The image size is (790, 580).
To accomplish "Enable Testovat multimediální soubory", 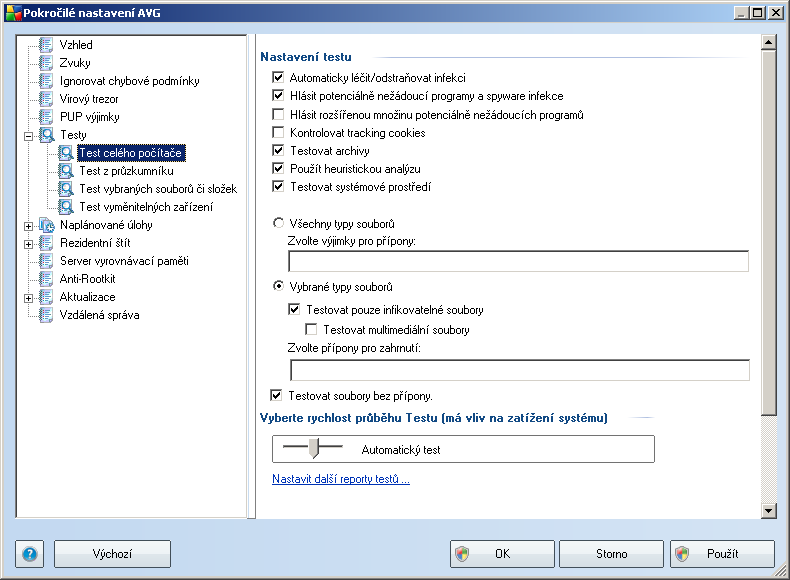I will click(311, 330).
